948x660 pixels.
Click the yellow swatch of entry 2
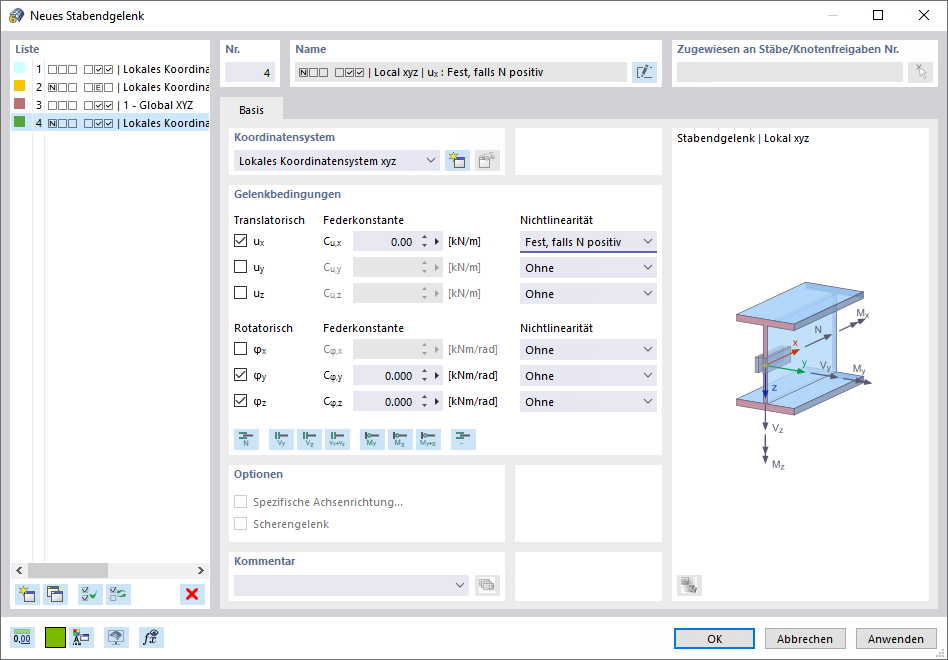coord(19,86)
